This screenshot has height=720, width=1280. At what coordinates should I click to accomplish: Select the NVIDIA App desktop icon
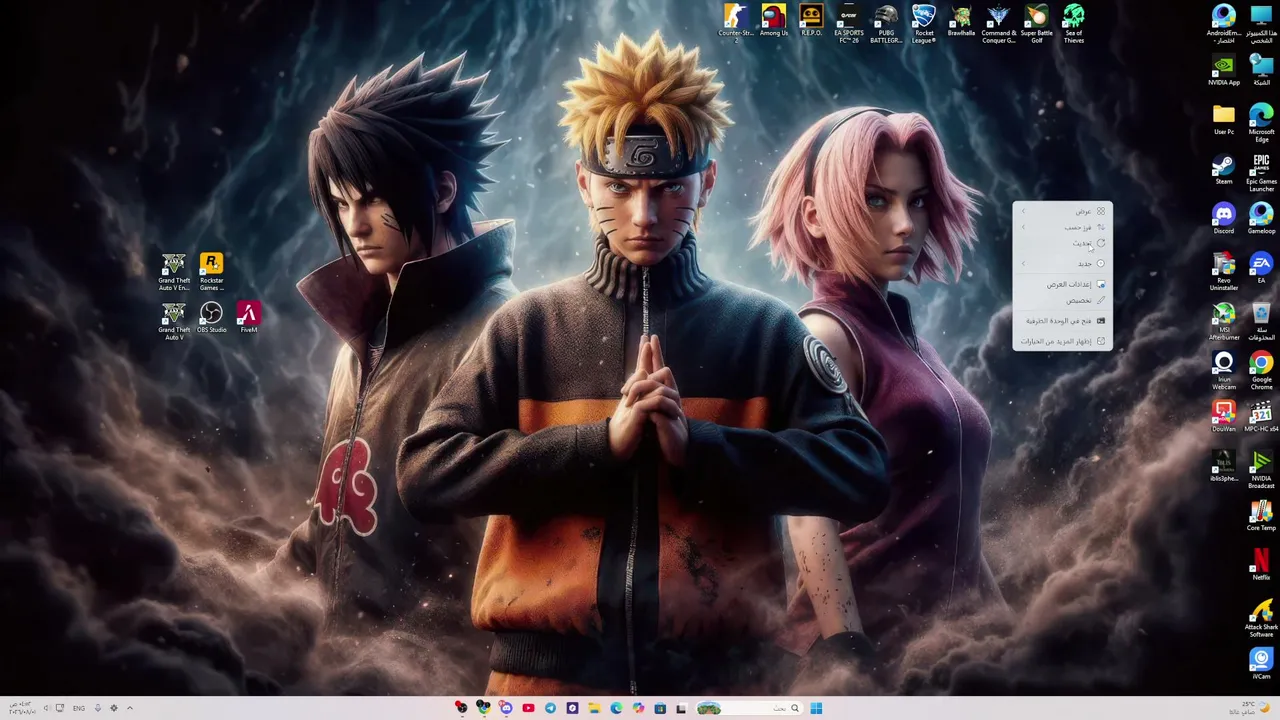(1224, 70)
